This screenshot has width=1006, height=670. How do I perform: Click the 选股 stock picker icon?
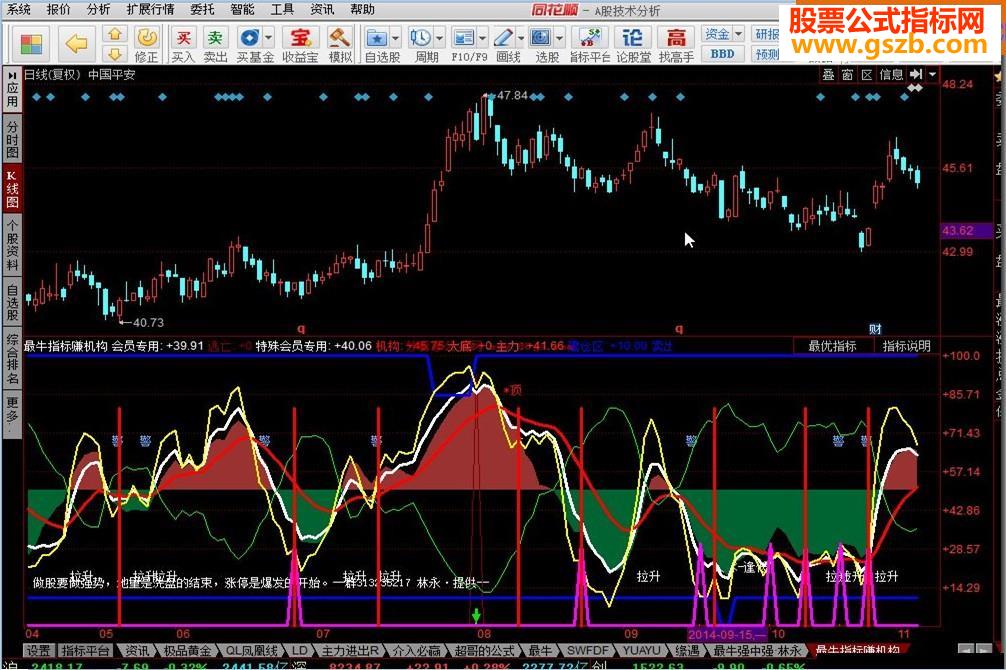pos(542,38)
